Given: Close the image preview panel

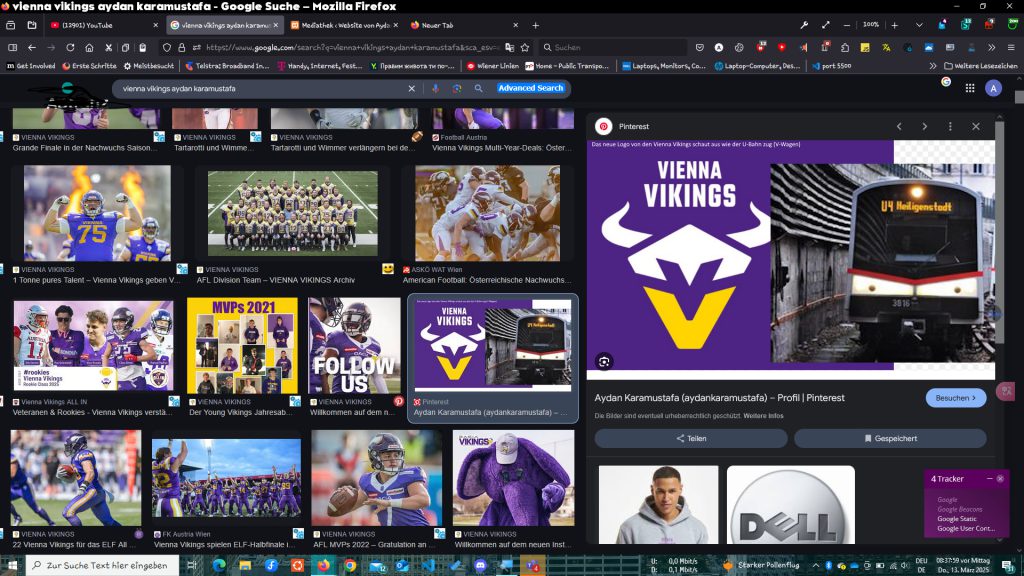Looking at the screenshot, I should pyautogui.click(x=976, y=127).
